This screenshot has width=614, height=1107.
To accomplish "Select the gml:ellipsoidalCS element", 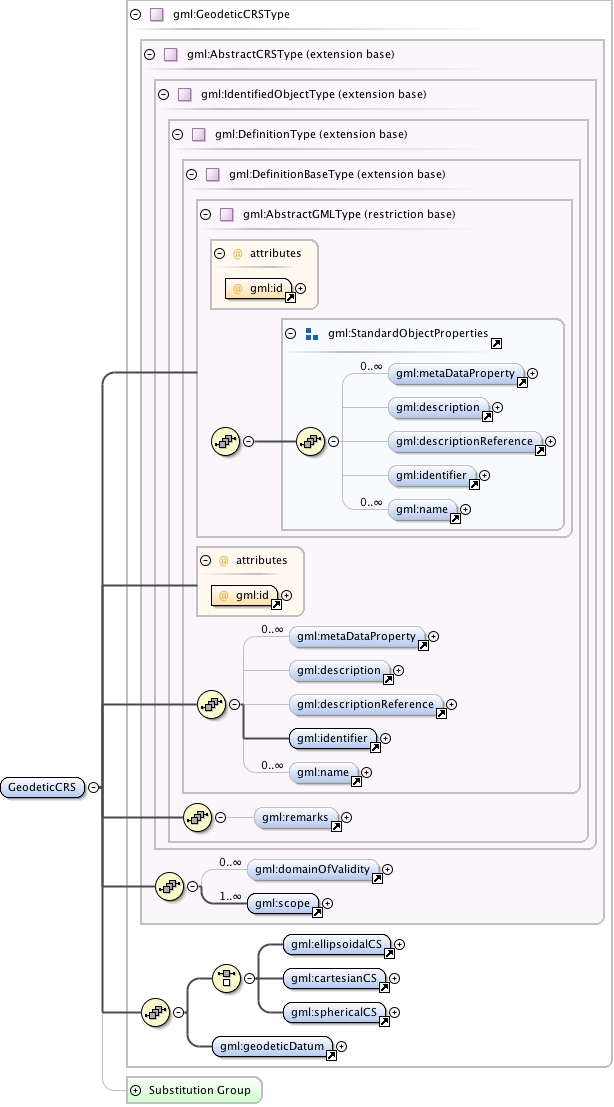I will click(337, 945).
